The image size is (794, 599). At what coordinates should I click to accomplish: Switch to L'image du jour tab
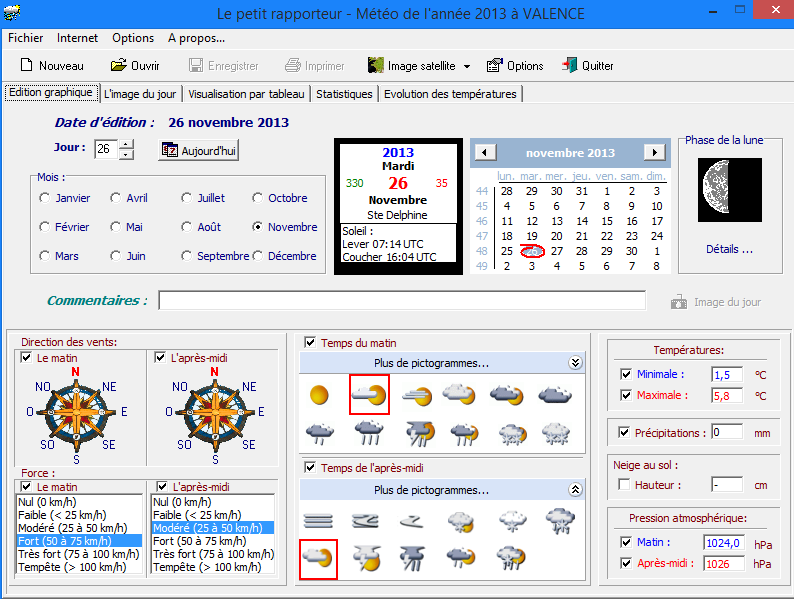point(140,94)
